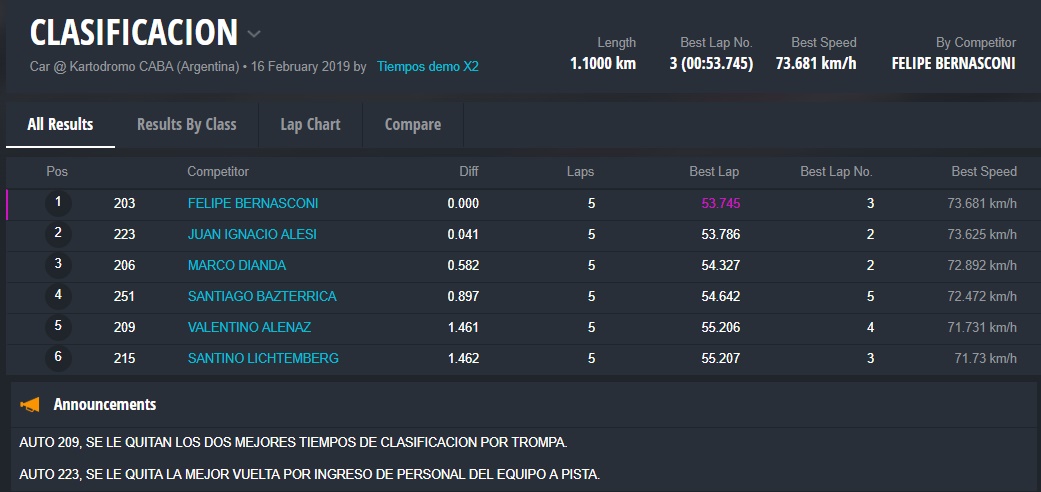Click SANTINO LICHTEMBERG competitor name
Screen dimensions: 1041x492
(x=263, y=358)
